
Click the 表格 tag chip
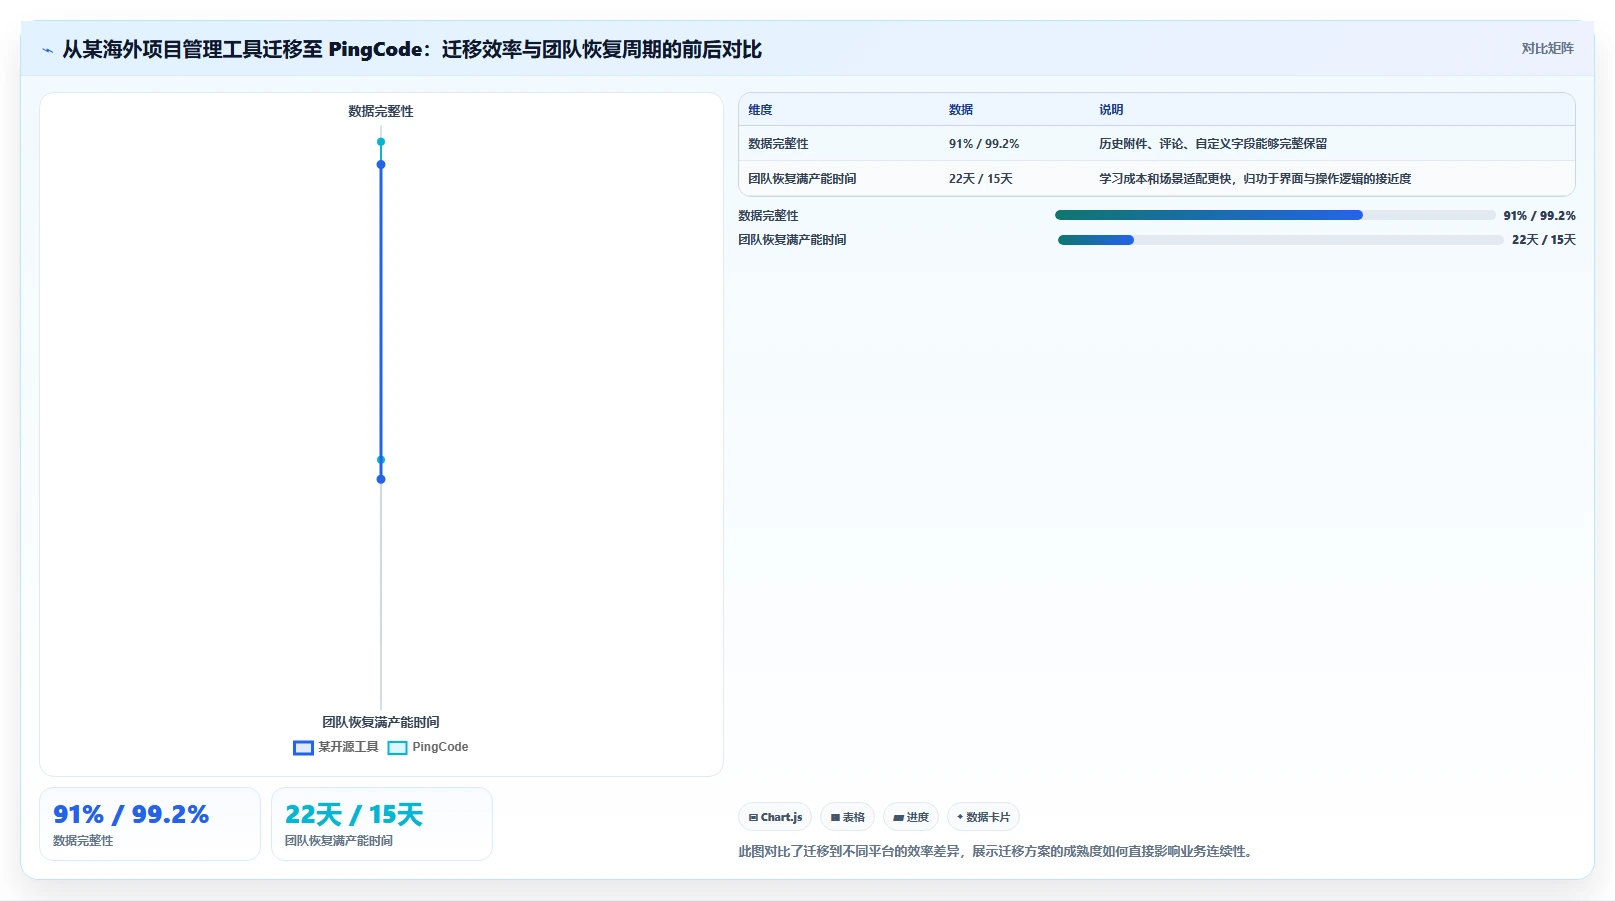[847, 817]
